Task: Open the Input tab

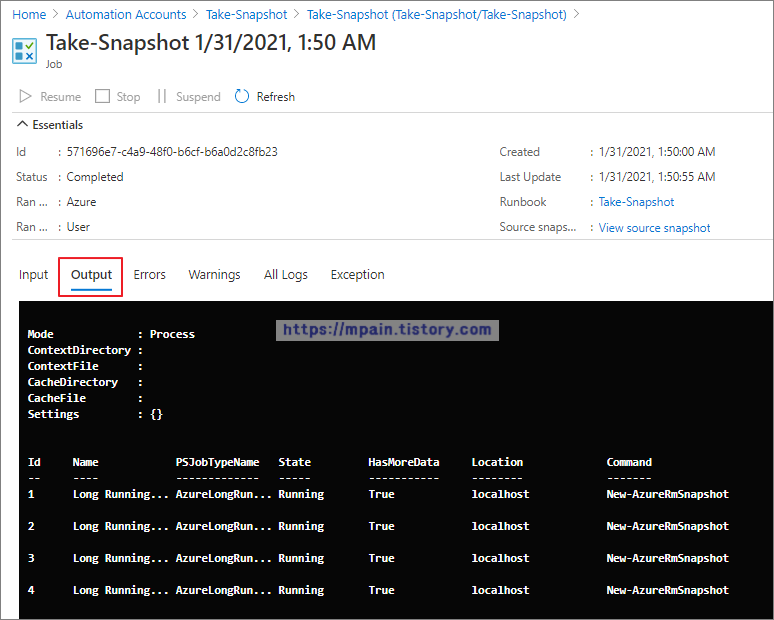Action: (x=34, y=274)
